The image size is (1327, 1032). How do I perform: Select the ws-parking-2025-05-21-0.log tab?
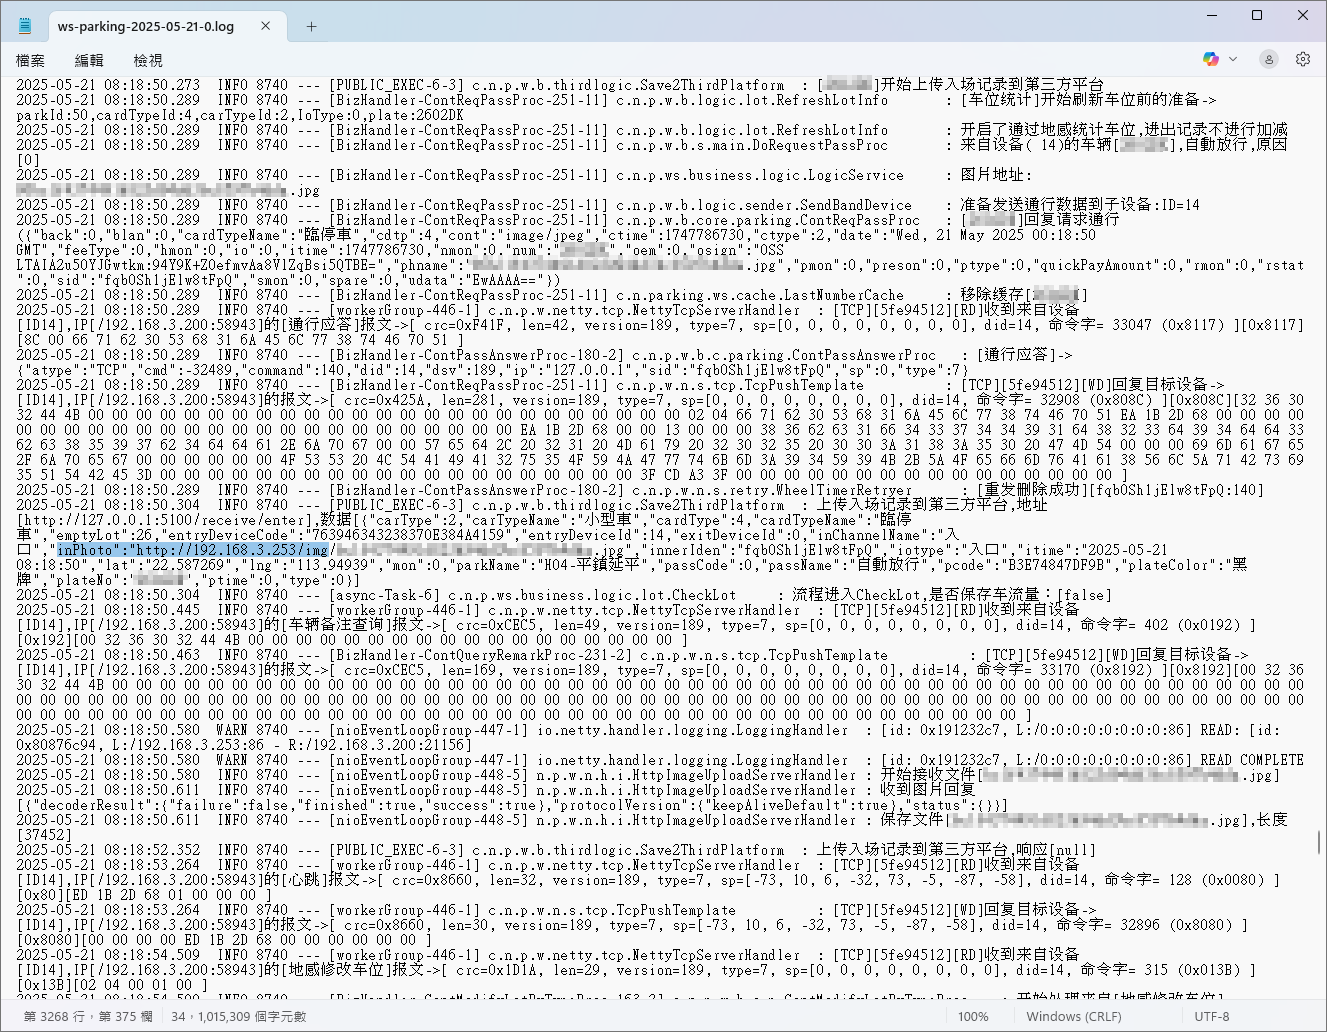tap(146, 27)
